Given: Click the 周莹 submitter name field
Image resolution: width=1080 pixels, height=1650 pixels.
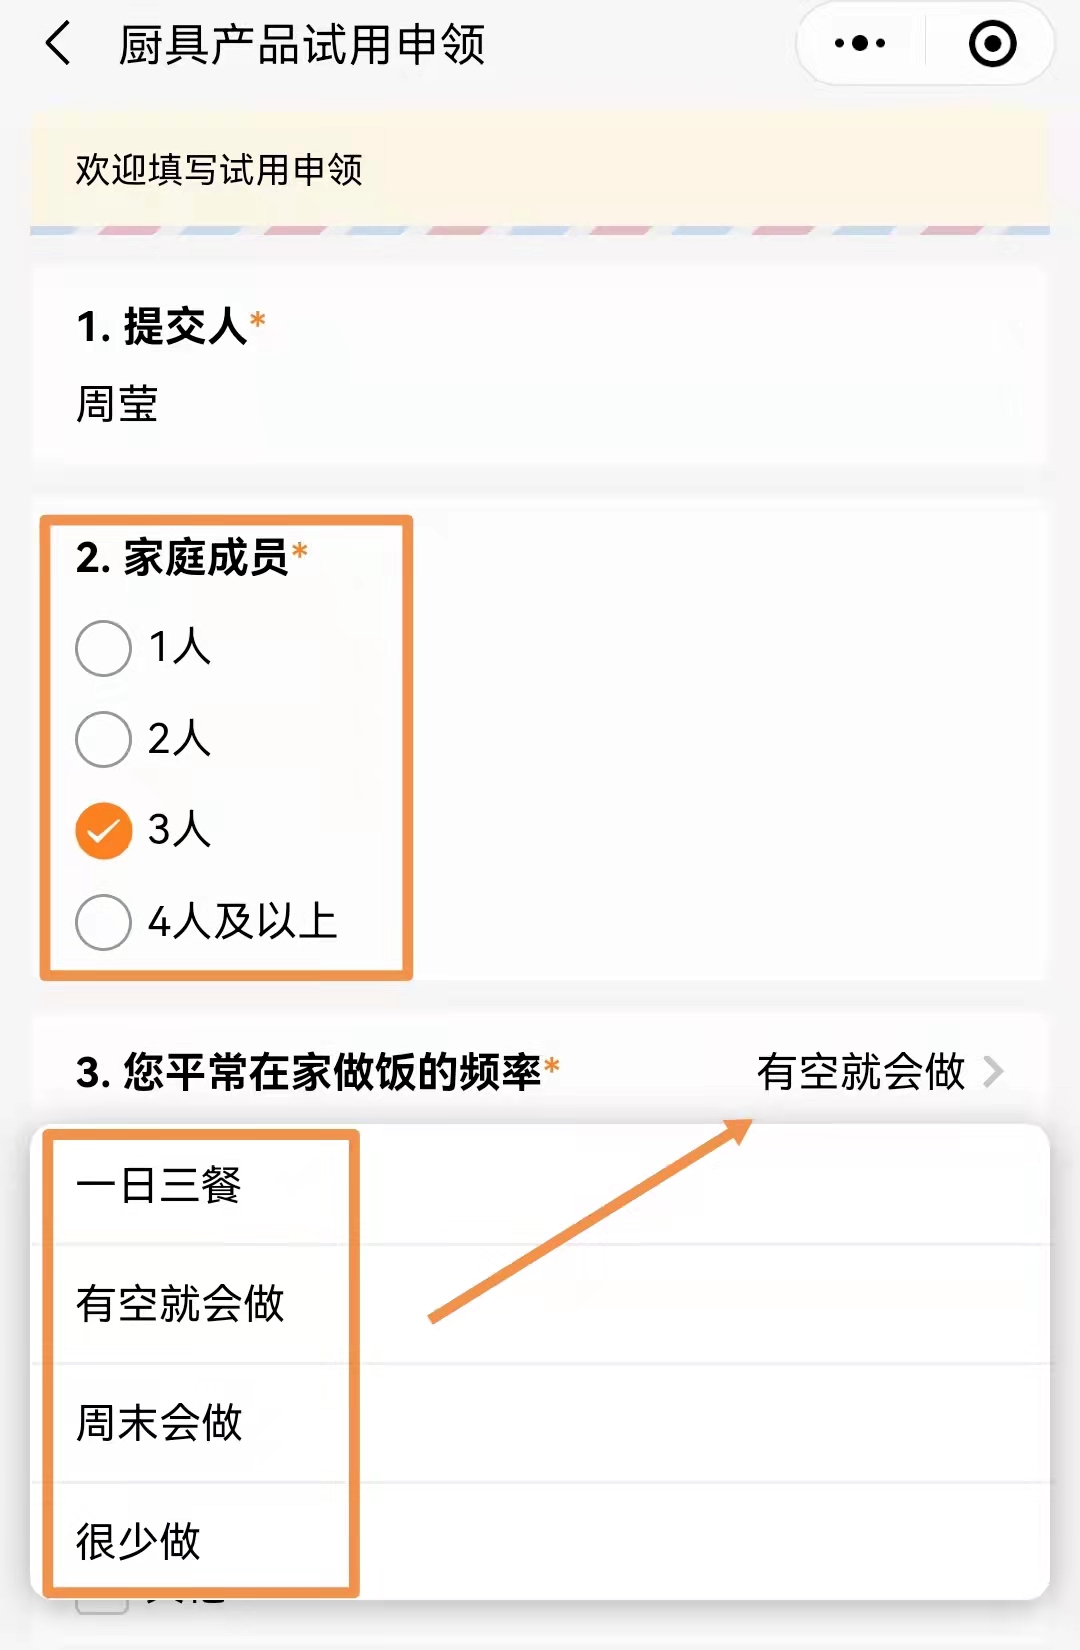Looking at the screenshot, I should coord(118,404).
